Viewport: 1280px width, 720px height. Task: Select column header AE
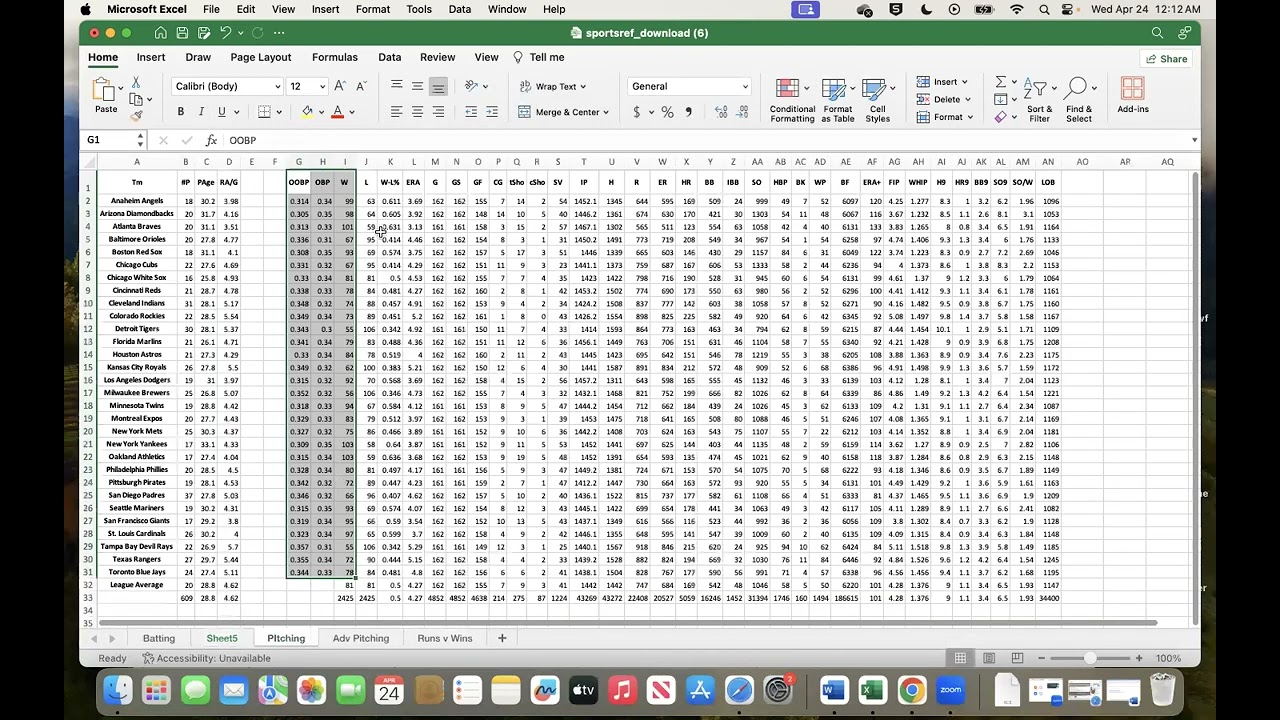(846, 162)
